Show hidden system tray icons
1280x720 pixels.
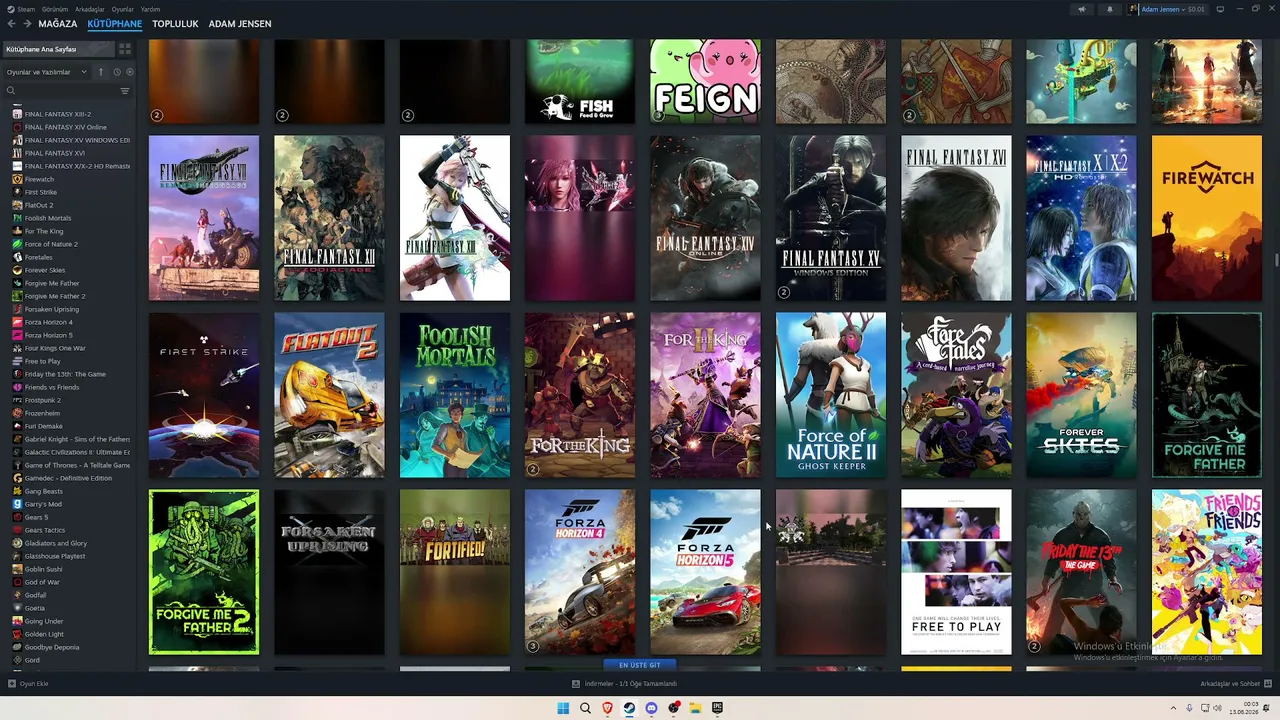(1174, 708)
